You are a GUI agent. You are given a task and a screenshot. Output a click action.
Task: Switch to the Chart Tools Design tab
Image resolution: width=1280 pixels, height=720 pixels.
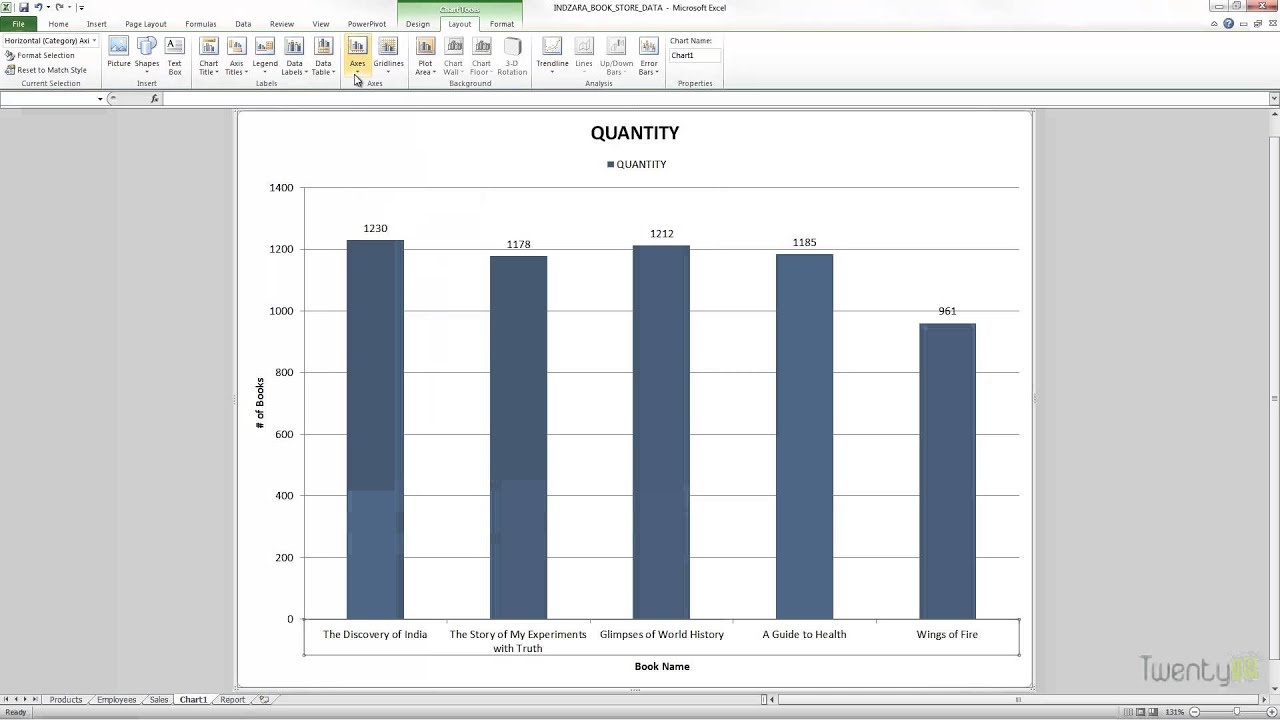coord(418,24)
